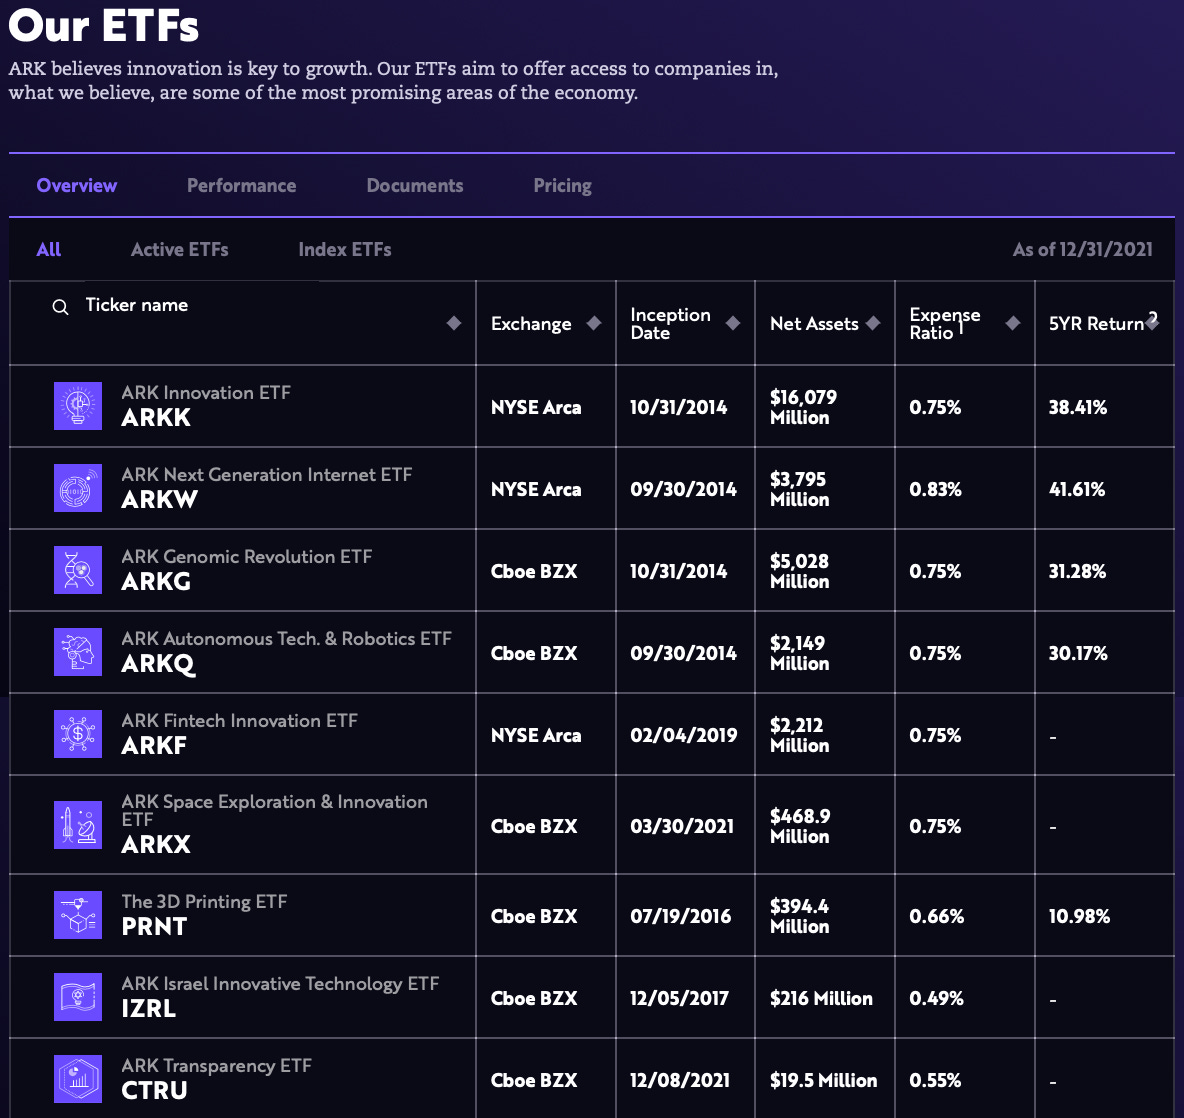
Task: Select the ARK Genomic Revolution DNA icon
Action: (x=78, y=570)
